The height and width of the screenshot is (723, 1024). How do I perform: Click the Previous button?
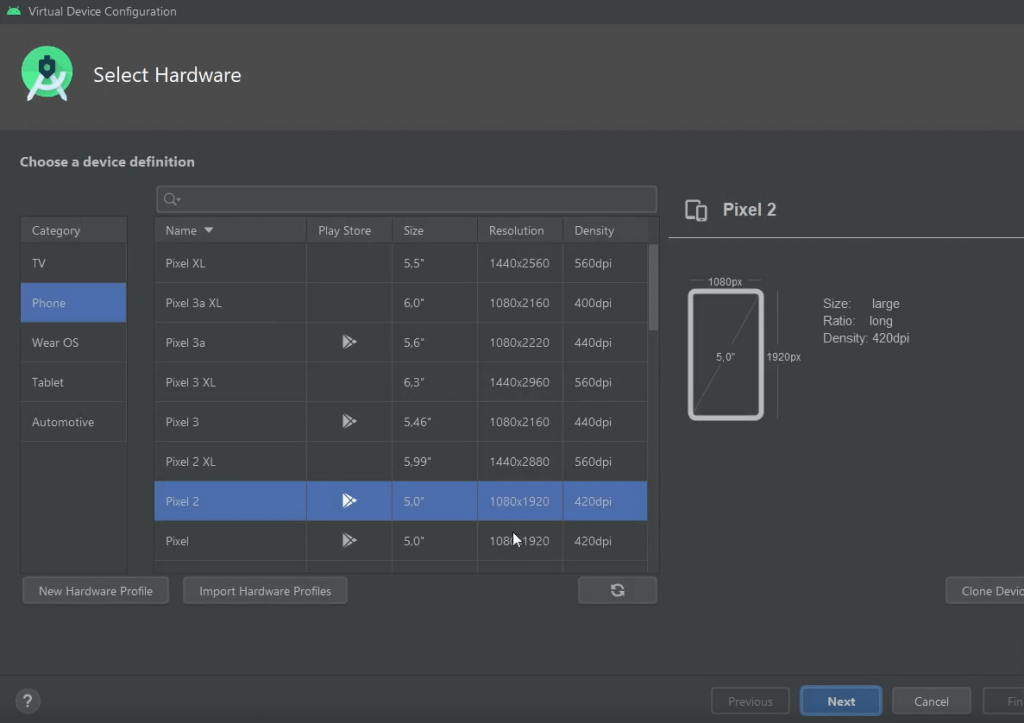[750, 701]
